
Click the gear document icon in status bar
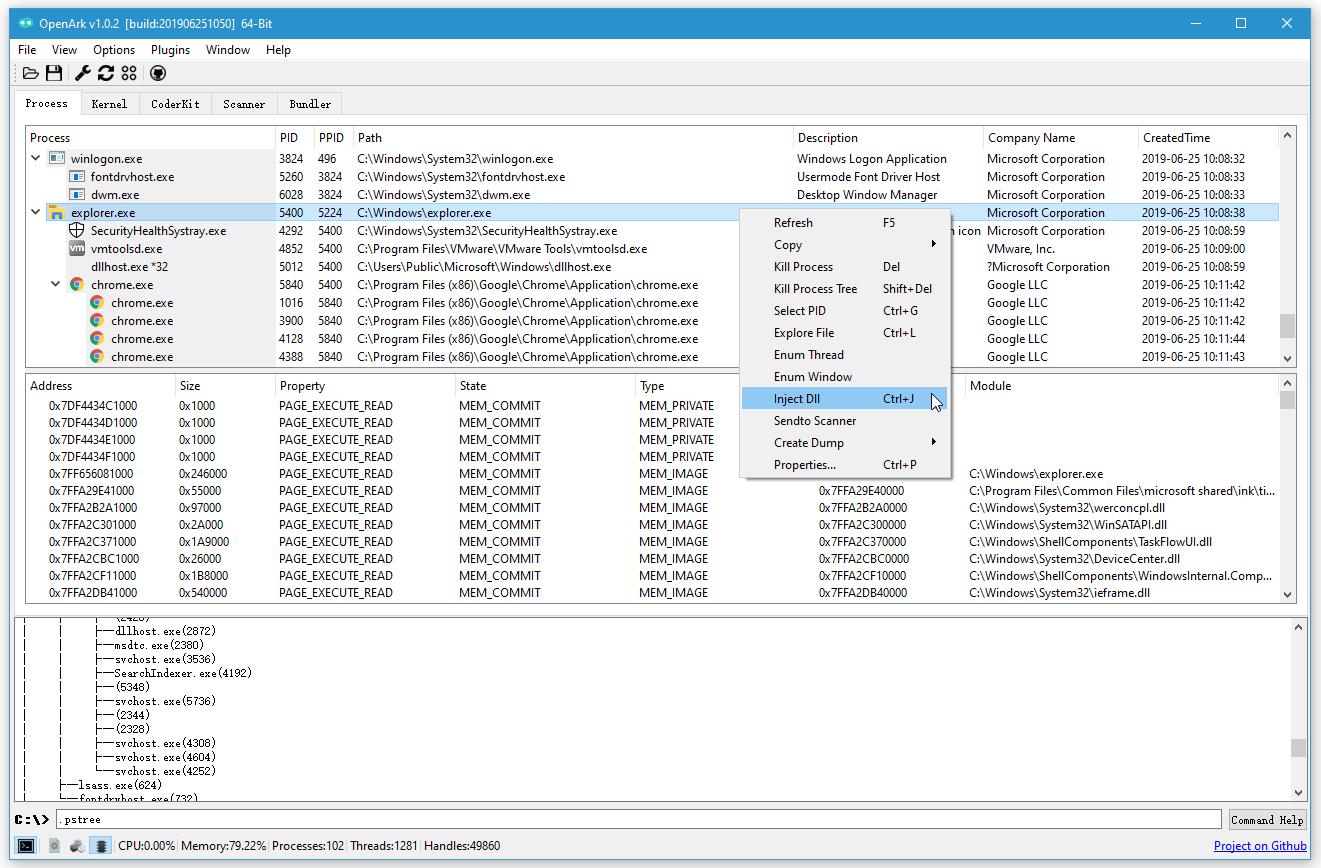coord(54,846)
